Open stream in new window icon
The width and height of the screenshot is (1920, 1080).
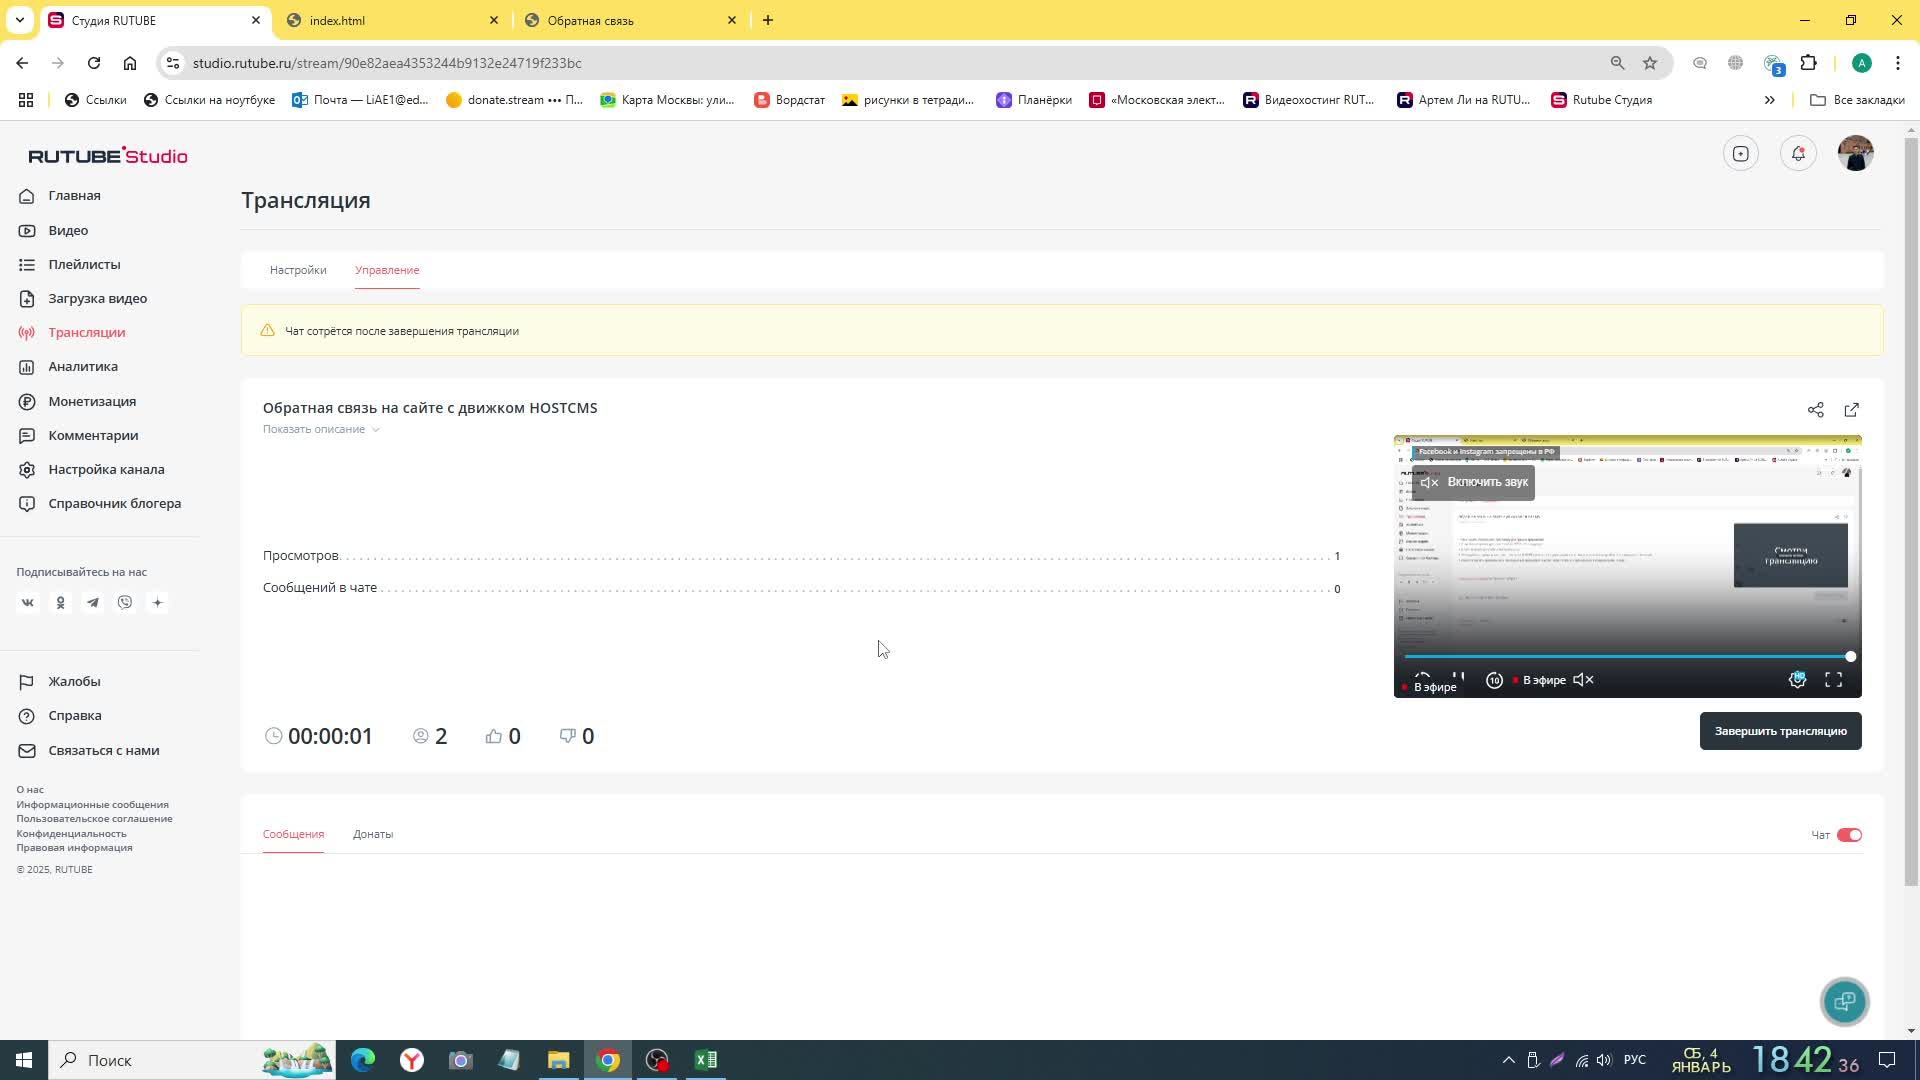1851,410
